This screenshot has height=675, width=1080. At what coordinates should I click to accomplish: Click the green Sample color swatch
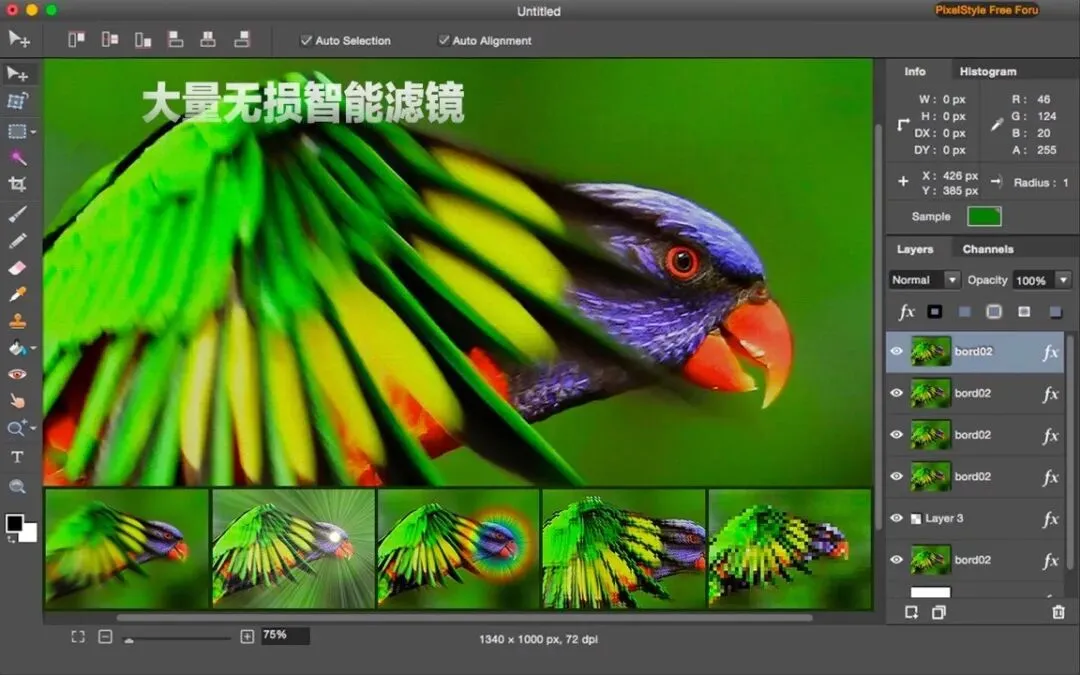[x=984, y=216]
